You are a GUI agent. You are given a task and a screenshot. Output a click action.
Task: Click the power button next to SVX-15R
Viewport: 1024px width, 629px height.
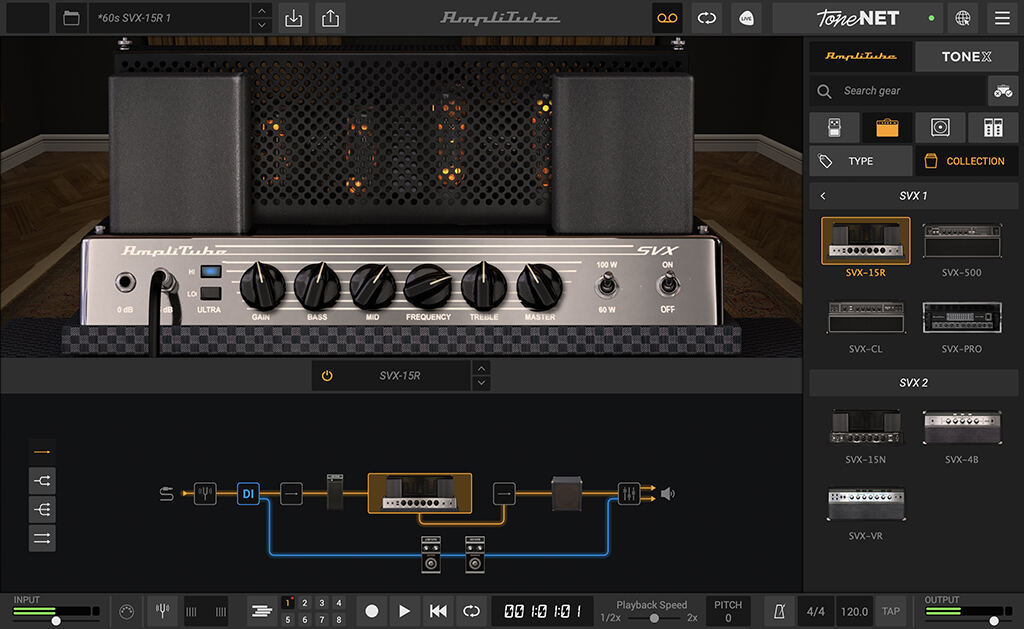(330, 376)
